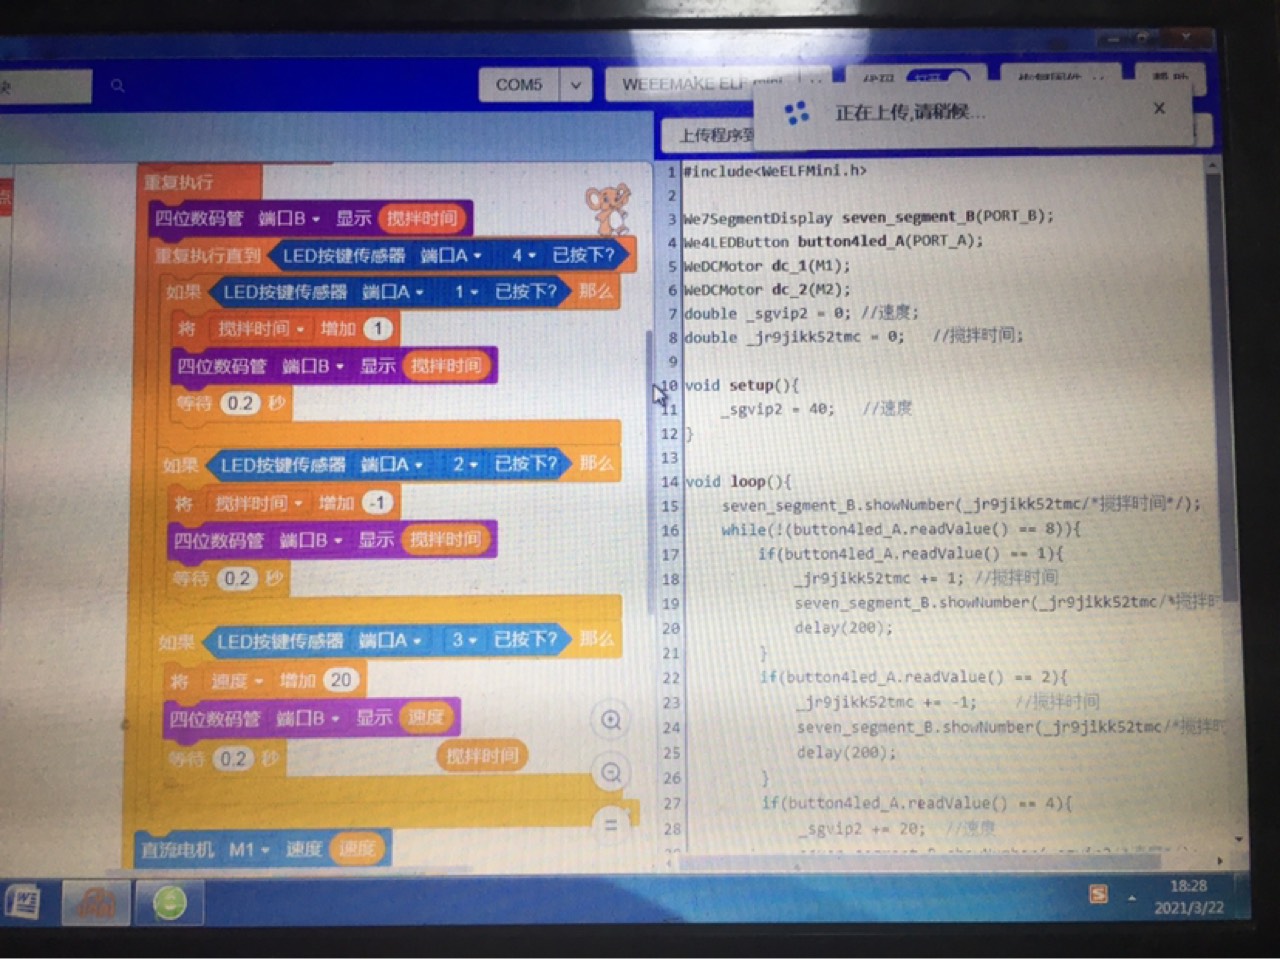Click the 速度 reporter in the 直流电机 M1 block
1280x959 pixels.
click(357, 849)
